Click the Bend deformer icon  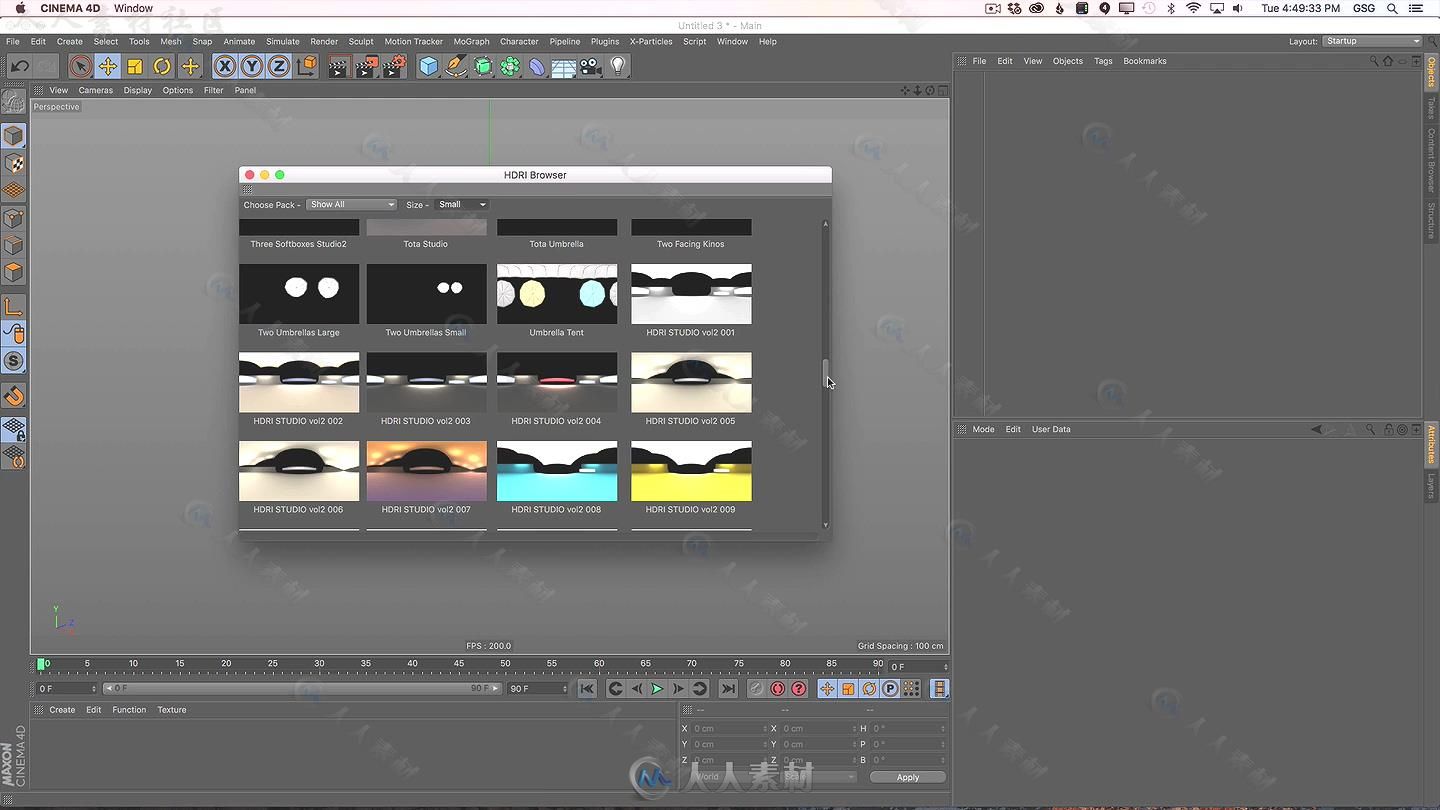537,66
